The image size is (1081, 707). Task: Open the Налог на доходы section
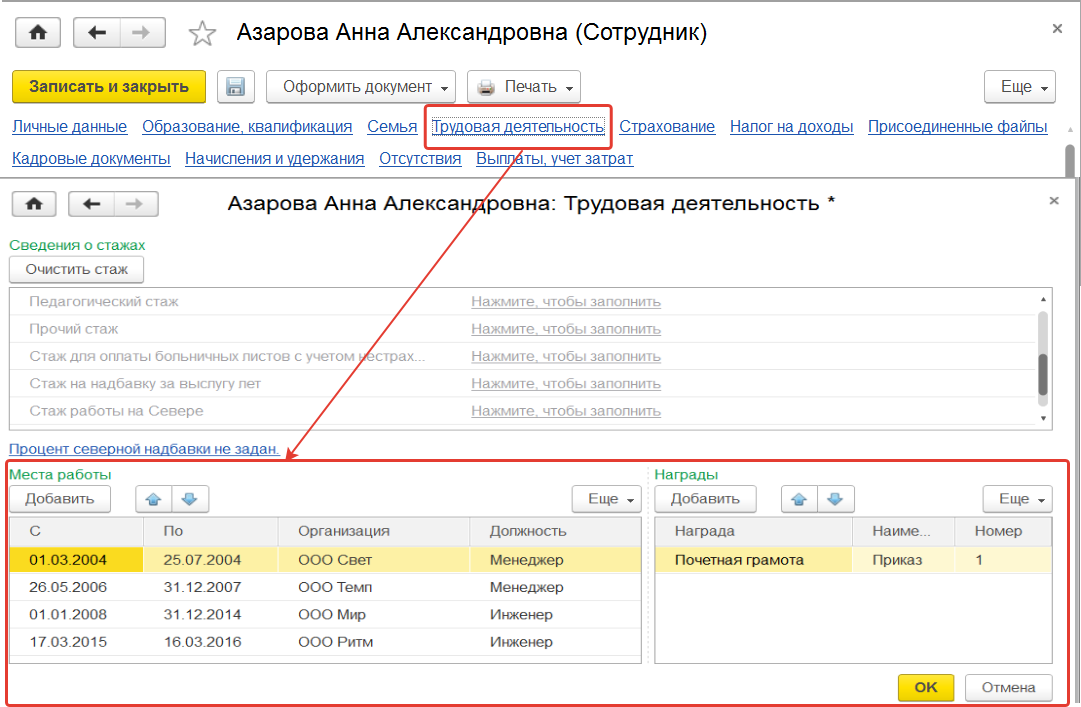point(791,127)
